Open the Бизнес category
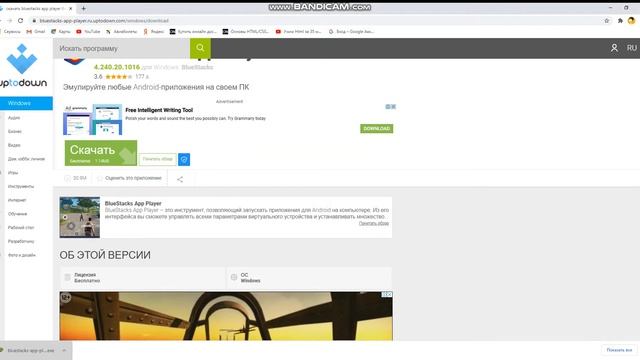 [15, 131]
